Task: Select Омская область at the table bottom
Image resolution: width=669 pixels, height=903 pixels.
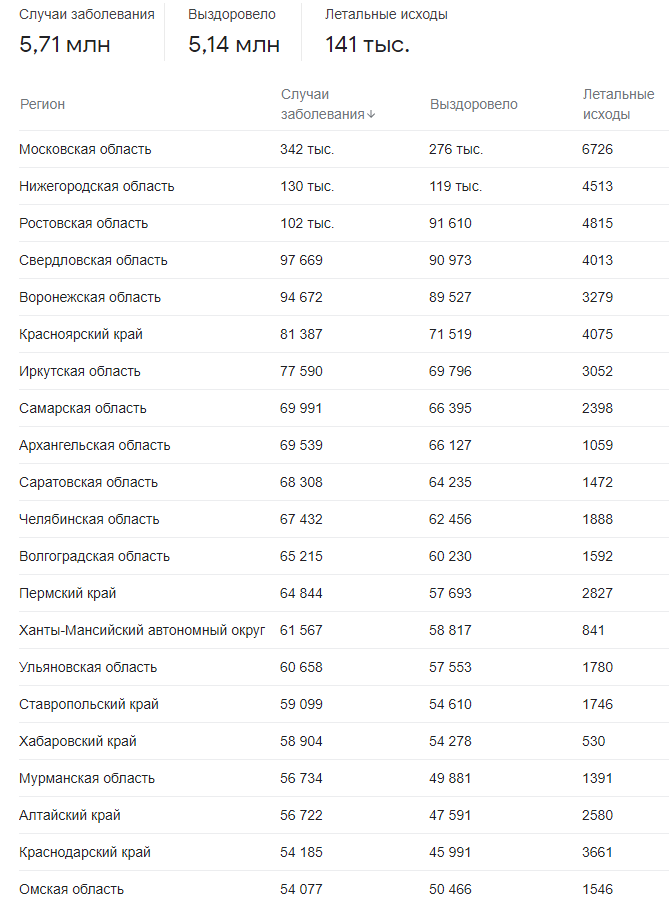Action: (x=71, y=889)
